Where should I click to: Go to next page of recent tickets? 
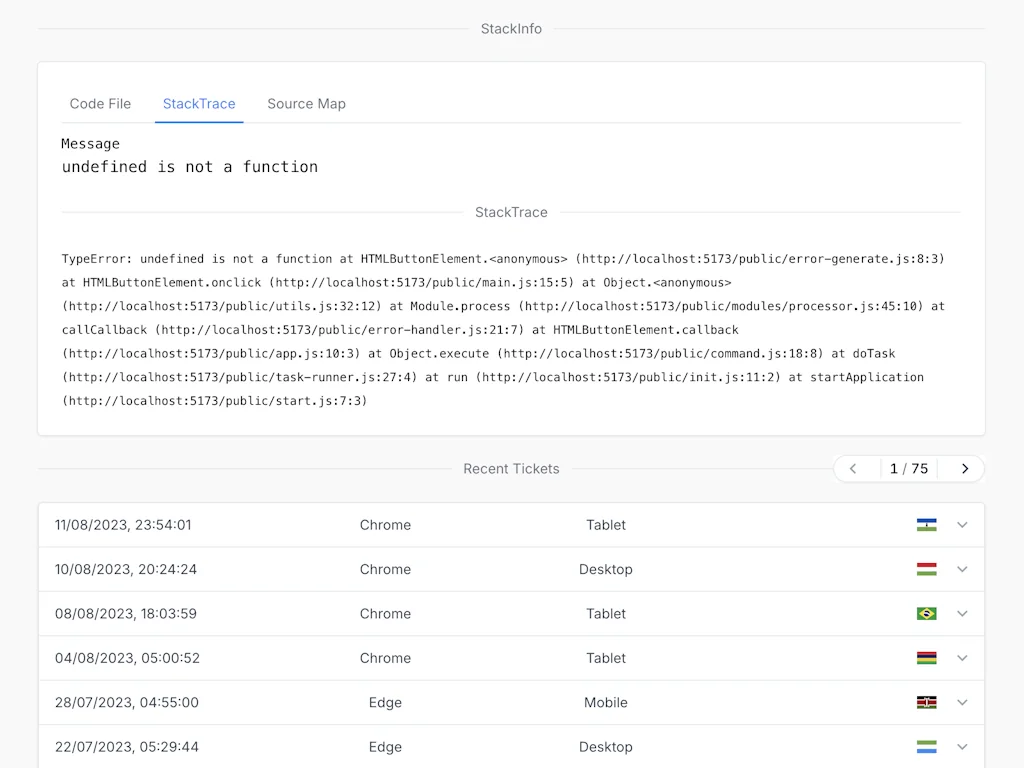point(964,469)
